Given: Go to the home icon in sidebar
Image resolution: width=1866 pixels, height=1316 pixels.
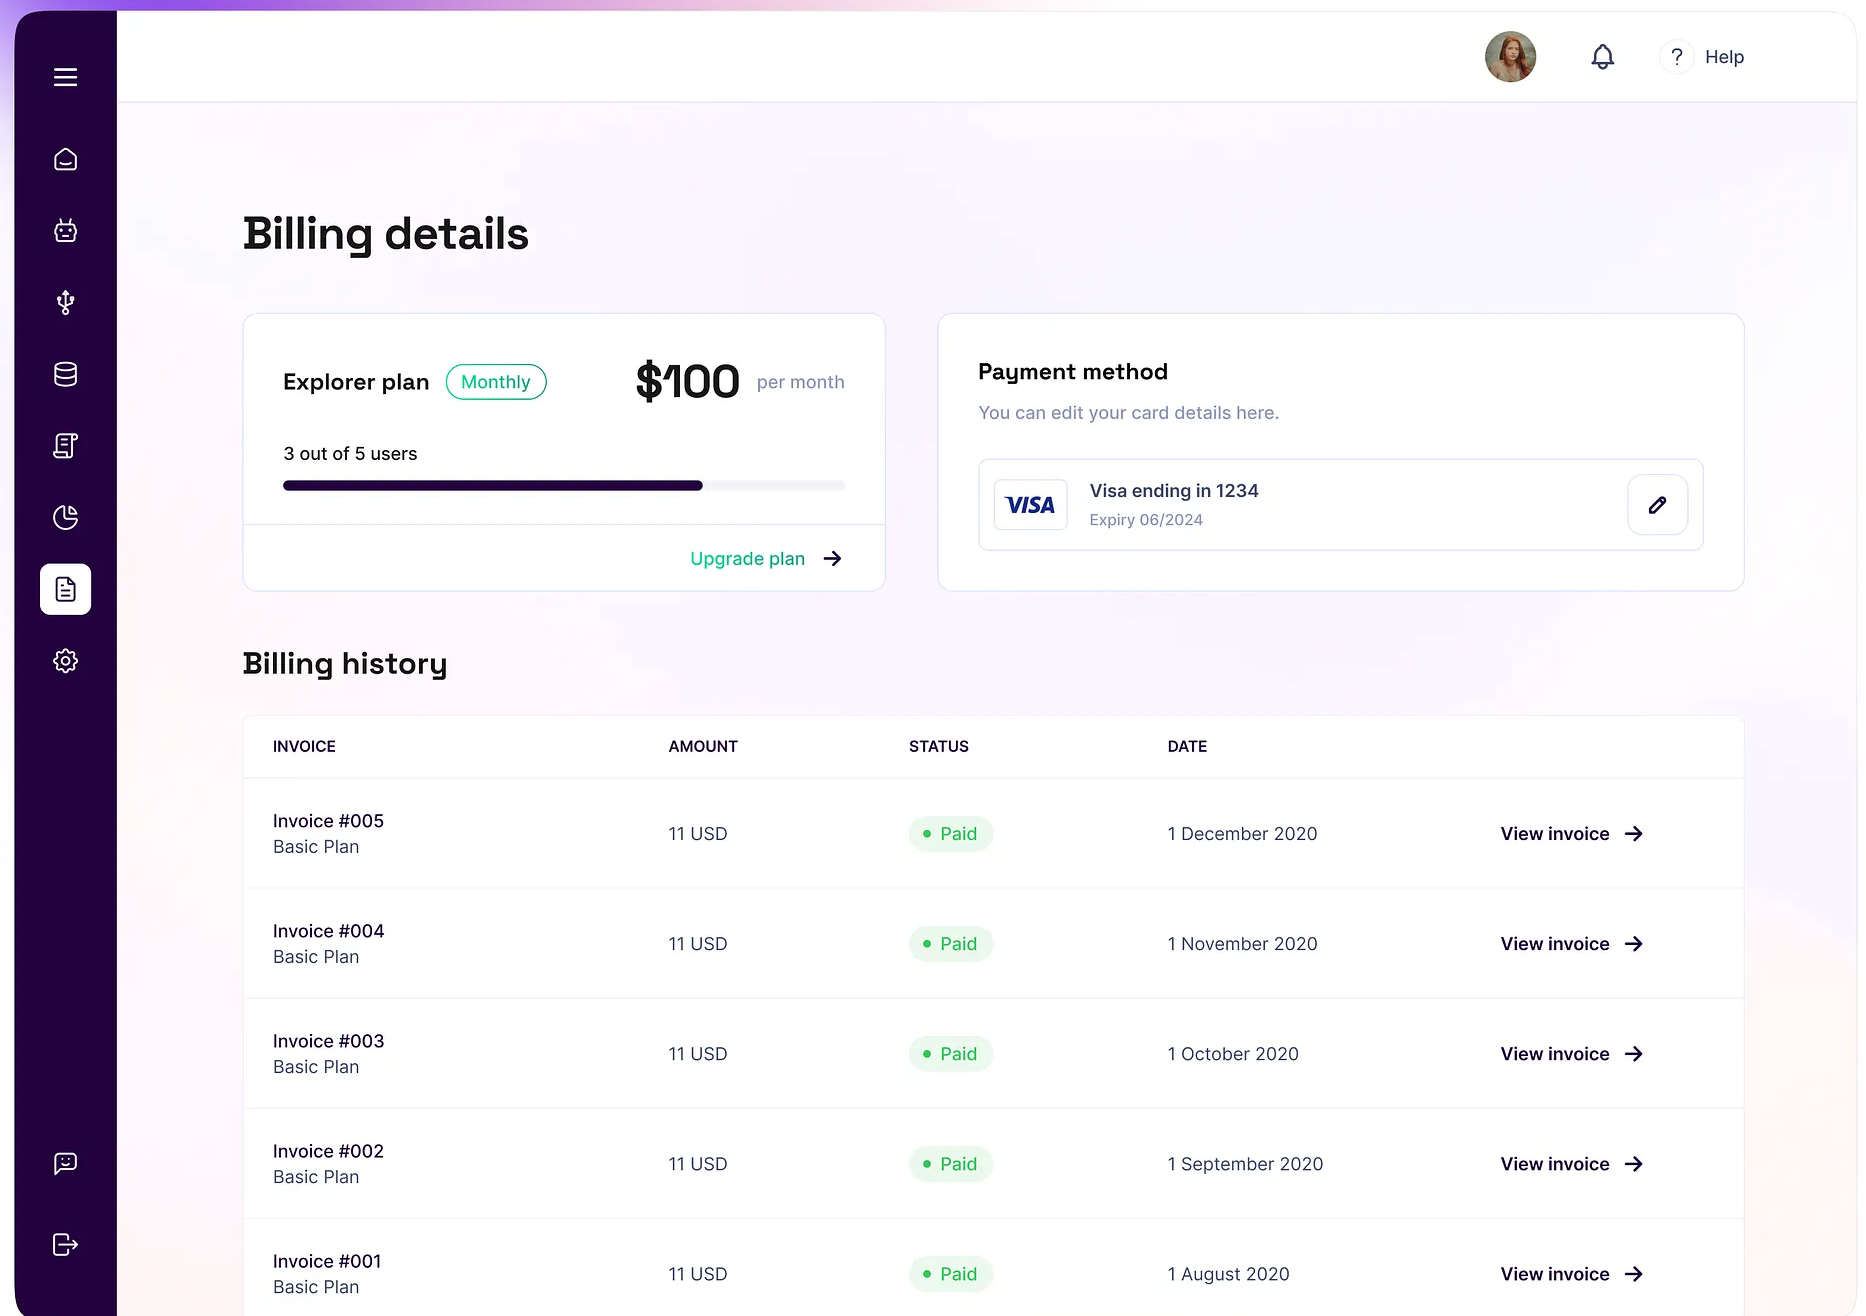Looking at the screenshot, I should 65,160.
